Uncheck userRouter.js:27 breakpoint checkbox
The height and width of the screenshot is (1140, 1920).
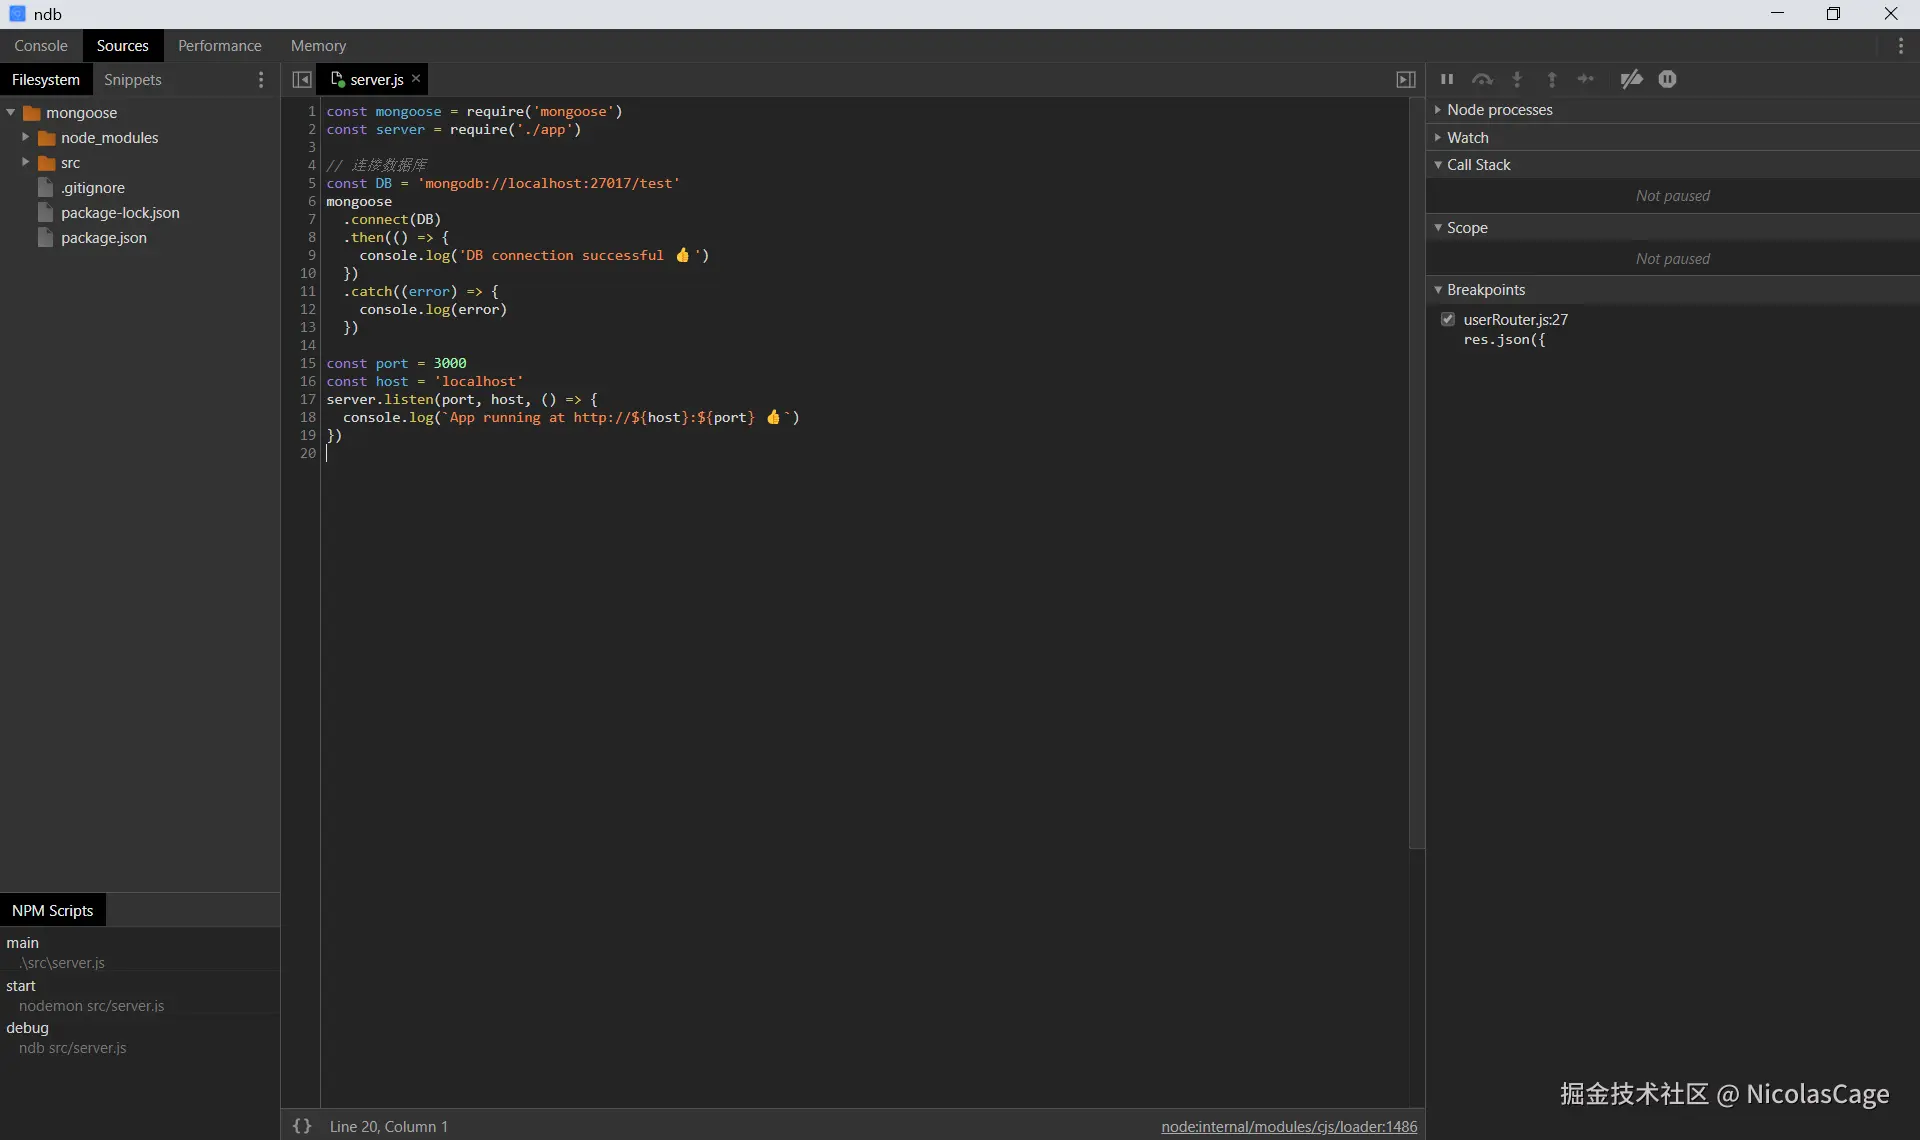[x=1448, y=319]
